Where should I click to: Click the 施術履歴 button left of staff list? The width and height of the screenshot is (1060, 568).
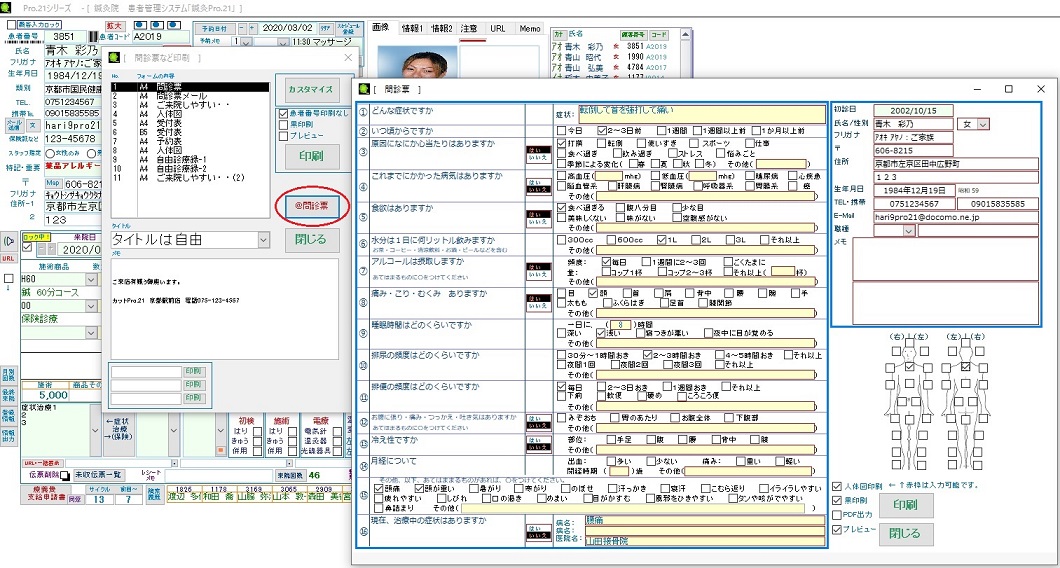click(x=155, y=495)
